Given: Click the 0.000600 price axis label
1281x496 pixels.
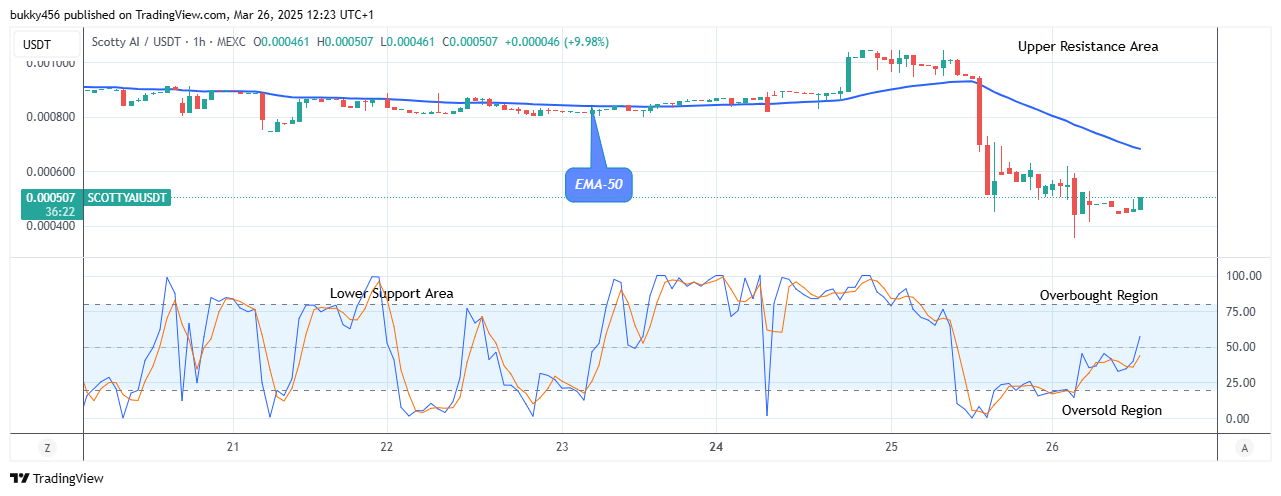Looking at the screenshot, I should coord(49,171).
